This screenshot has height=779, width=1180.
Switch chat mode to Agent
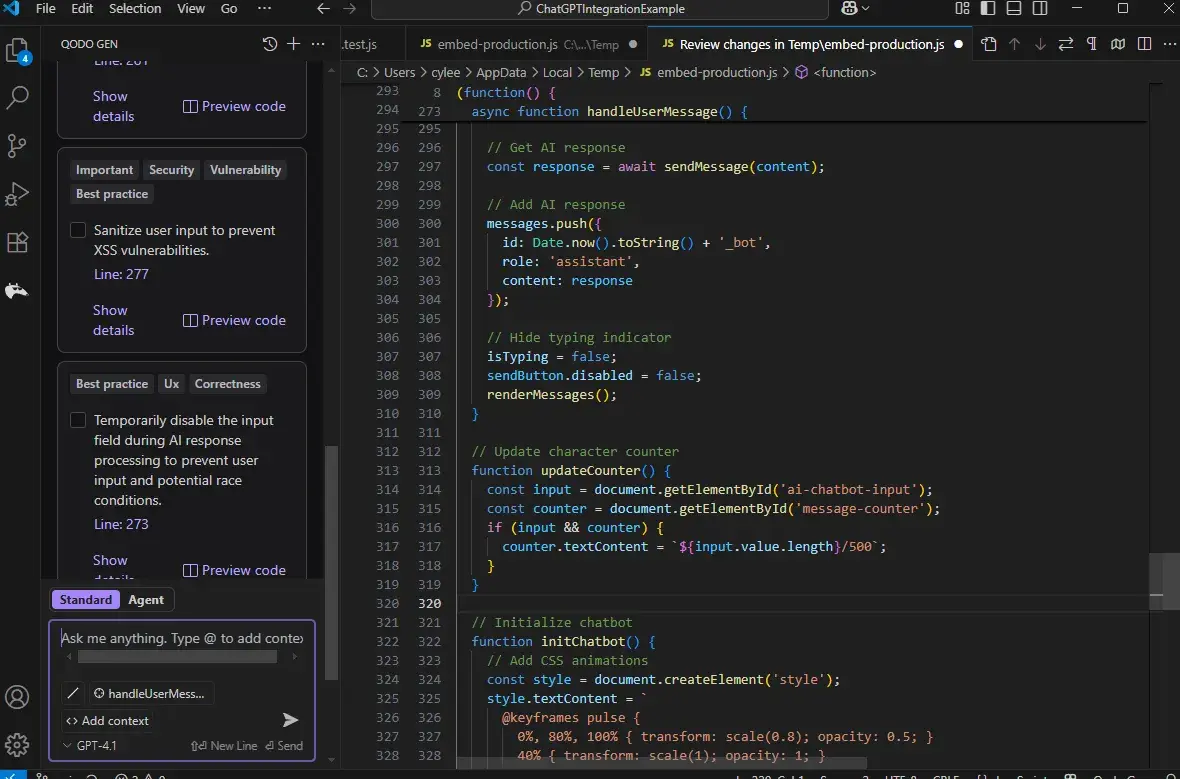146,600
